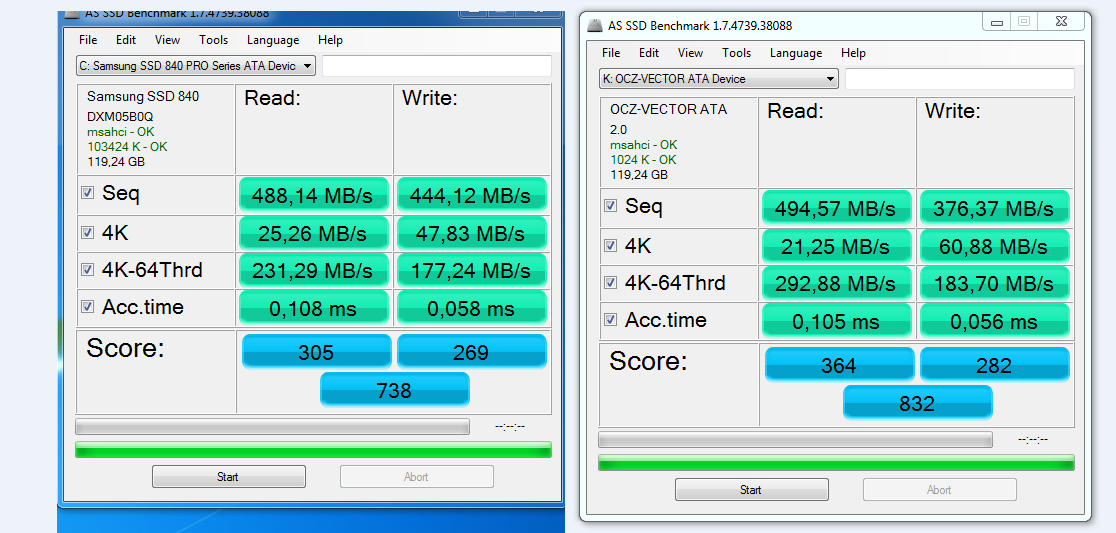The width and height of the screenshot is (1116, 533).
Task: Click the 183,70 MB/s 4K-64Thrd write result
Action: point(995,283)
